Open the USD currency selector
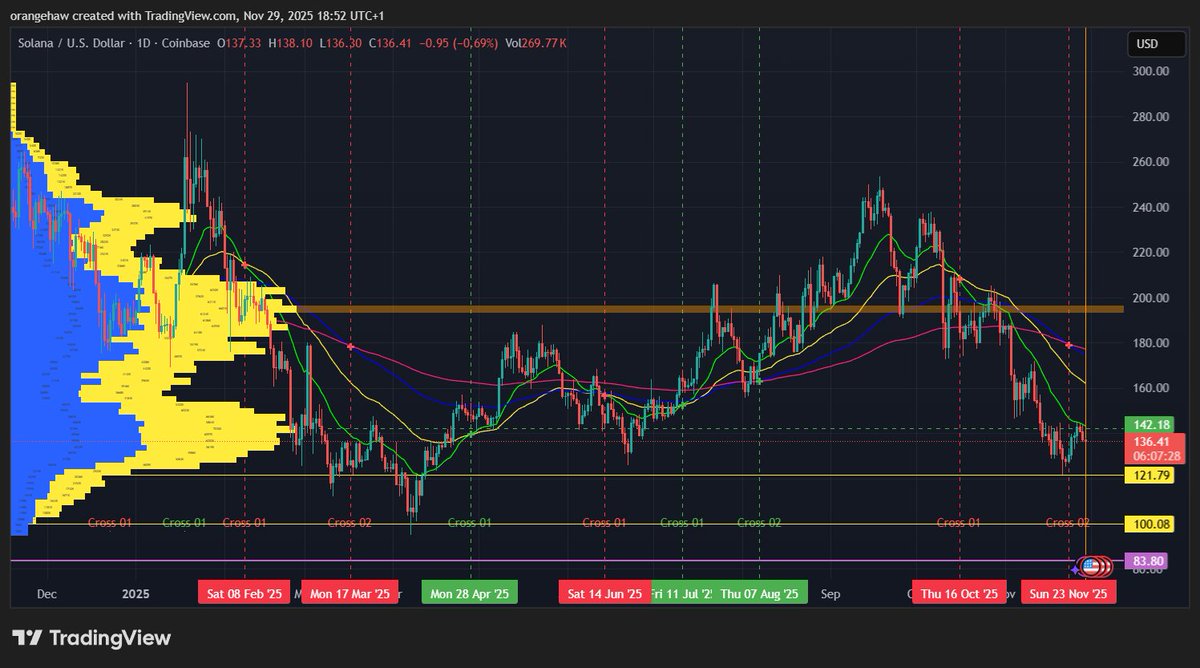The width and height of the screenshot is (1200, 668). [x=1156, y=43]
